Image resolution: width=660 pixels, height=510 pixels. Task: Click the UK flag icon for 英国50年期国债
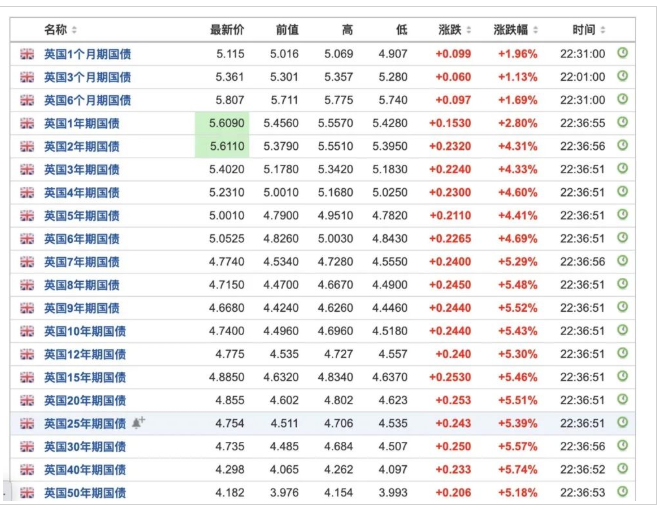[27, 493]
